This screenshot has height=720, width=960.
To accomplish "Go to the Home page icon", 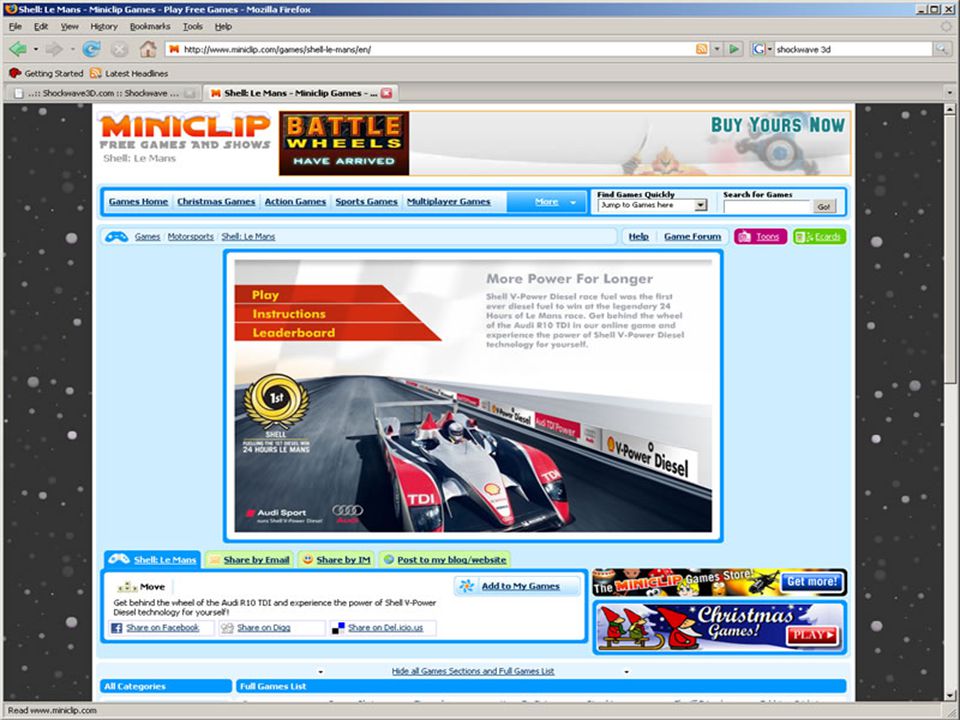I will pos(148,49).
